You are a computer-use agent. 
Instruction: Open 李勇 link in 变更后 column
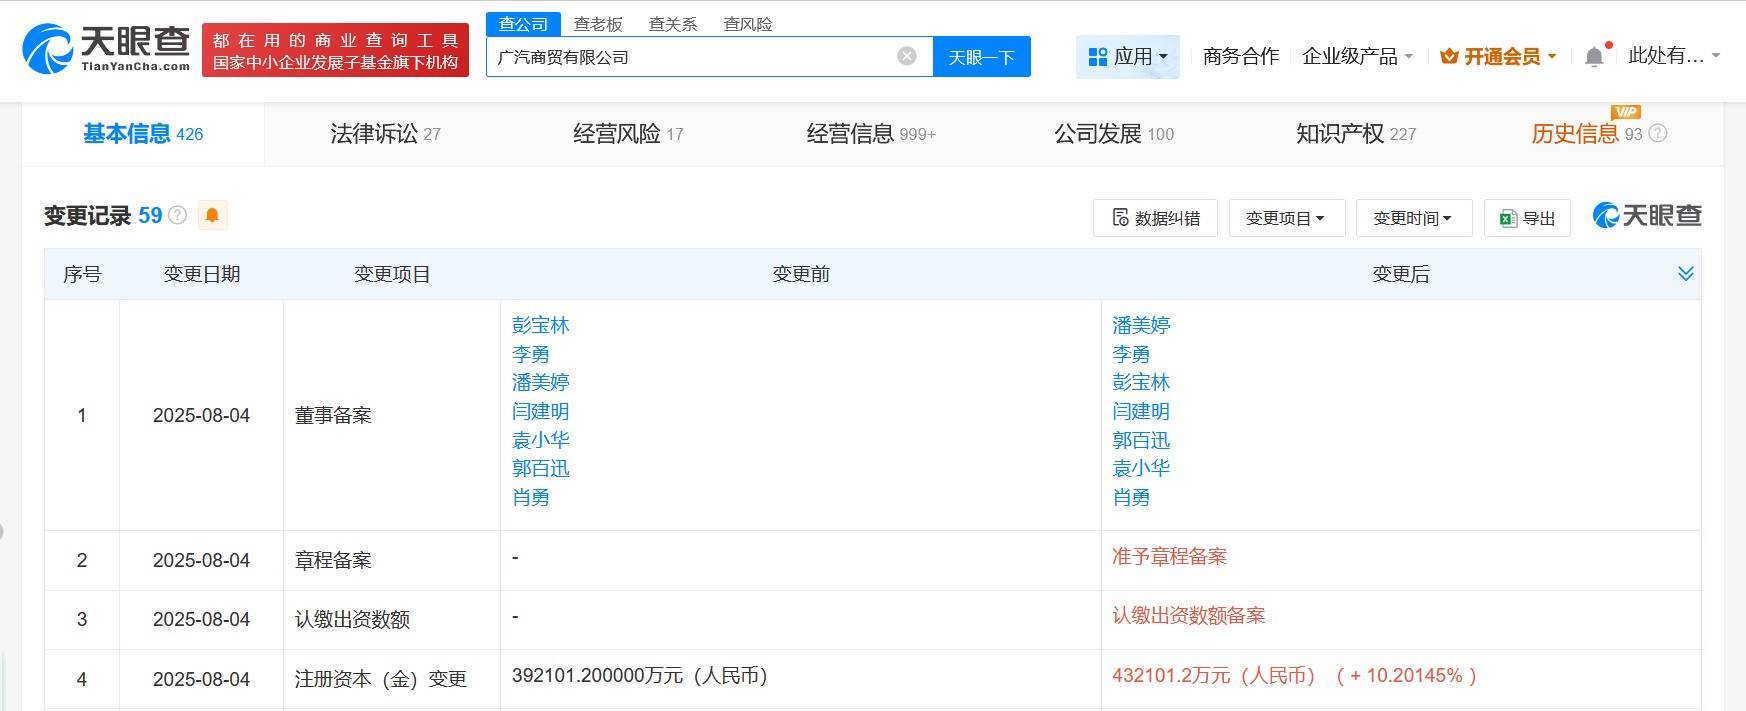[1131, 354]
